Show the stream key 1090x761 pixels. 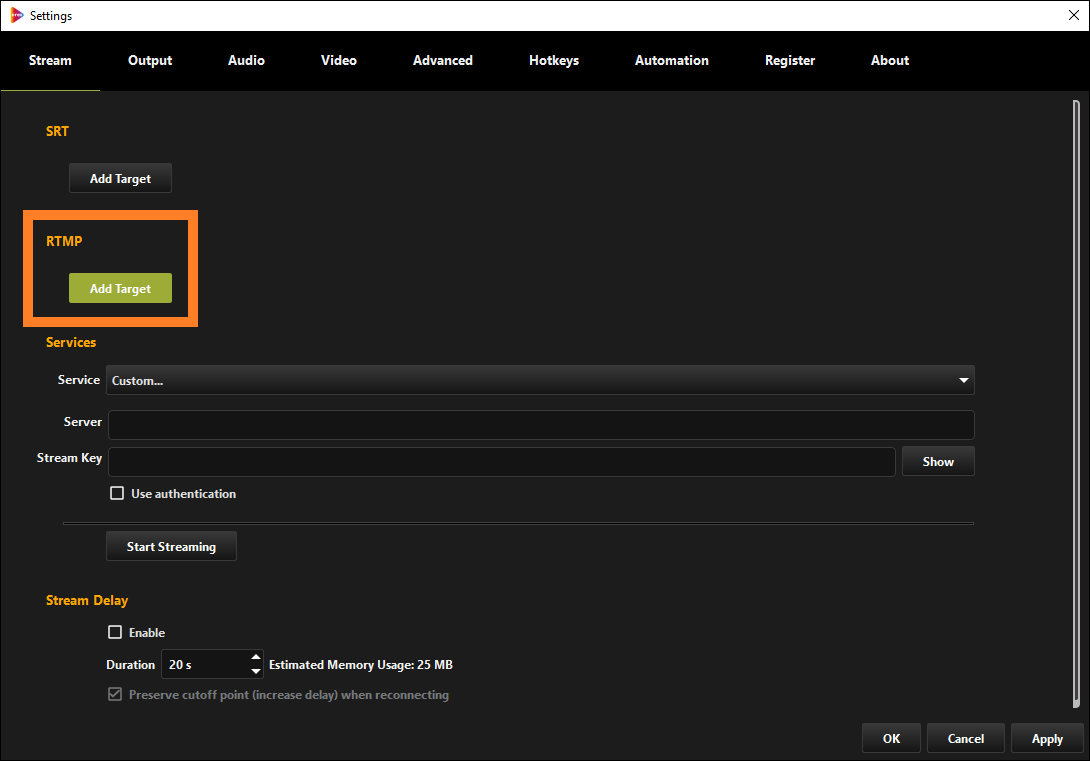938,461
